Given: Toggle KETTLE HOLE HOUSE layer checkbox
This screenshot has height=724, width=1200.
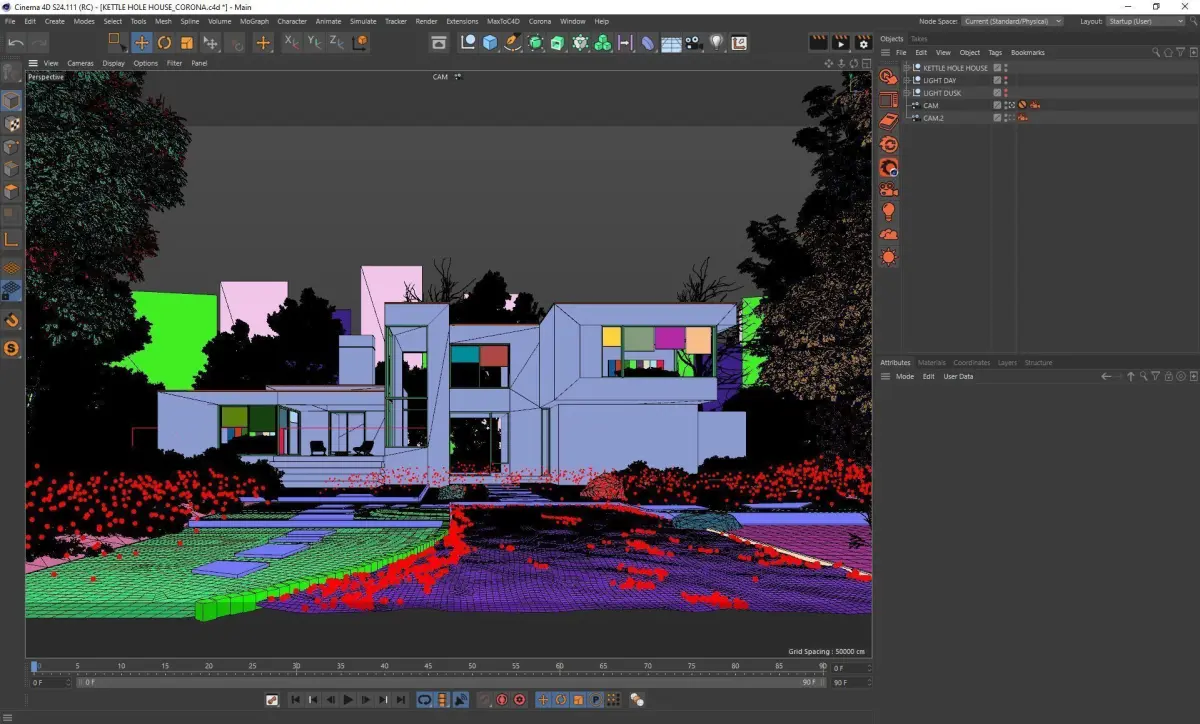Looking at the screenshot, I should pos(997,68).
